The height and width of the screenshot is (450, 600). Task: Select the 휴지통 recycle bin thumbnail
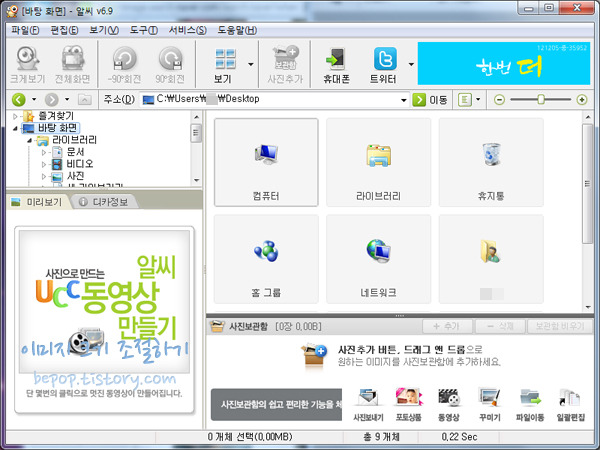point(491,162)
